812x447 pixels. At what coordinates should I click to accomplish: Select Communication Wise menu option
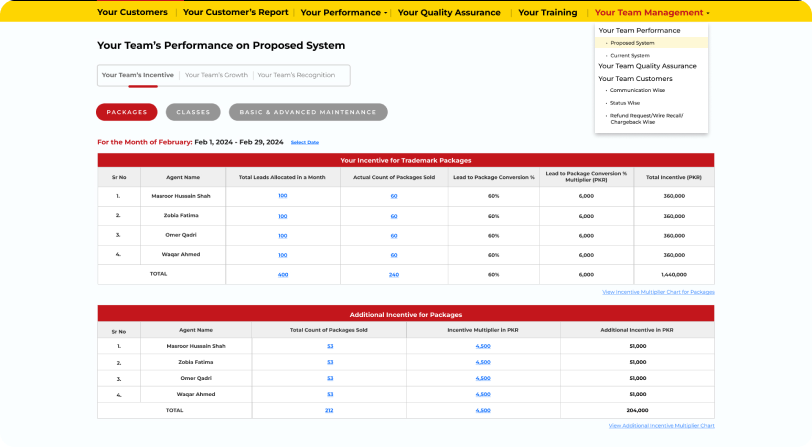coord(637,90)
